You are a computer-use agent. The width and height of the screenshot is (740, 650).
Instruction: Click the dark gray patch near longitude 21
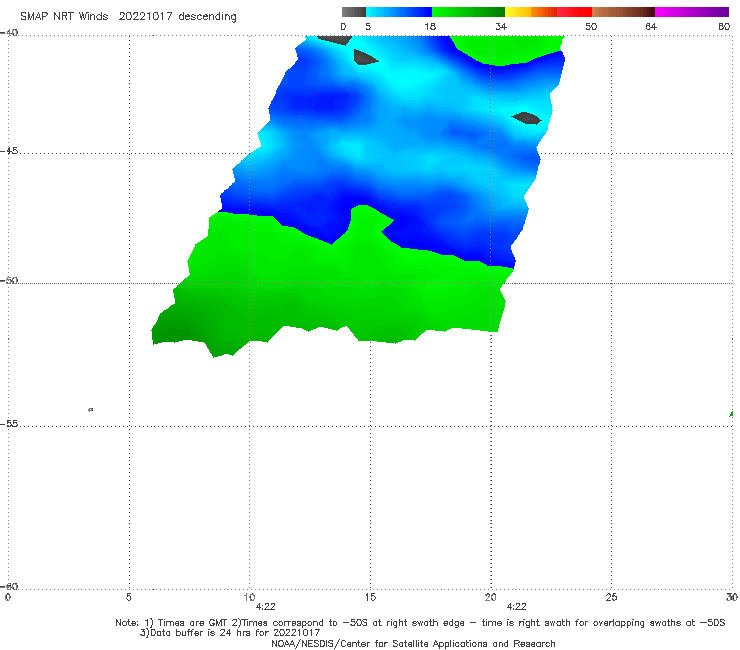[x=527, y=118]
